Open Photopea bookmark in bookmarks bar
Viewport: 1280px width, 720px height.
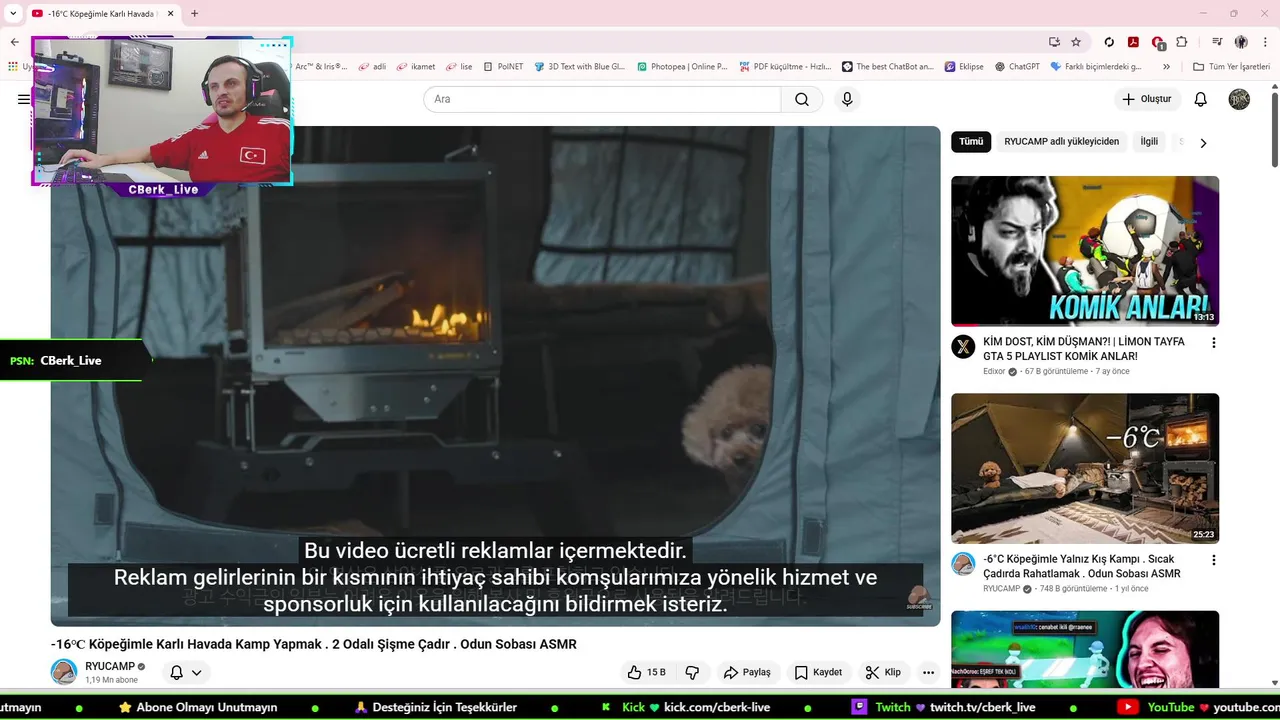point(683,67)
